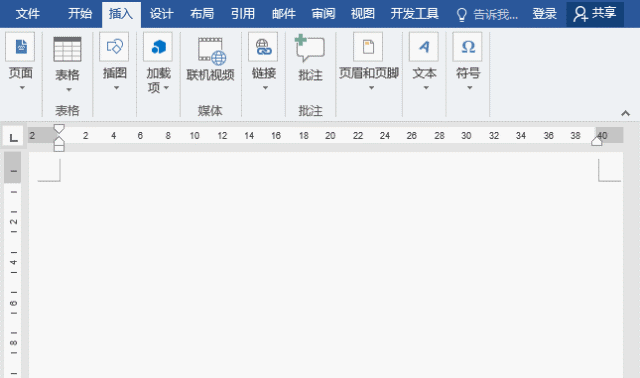Expand the 表格 dropdown arrow
This screenshot has width=640, height=378.
(69, 89)
